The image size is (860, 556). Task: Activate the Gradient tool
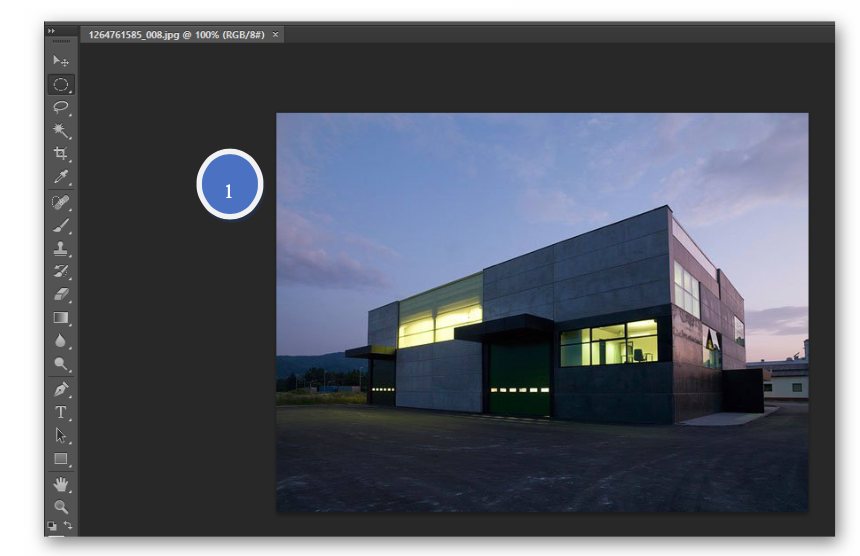pyautogui.click(x=61, y=318)
